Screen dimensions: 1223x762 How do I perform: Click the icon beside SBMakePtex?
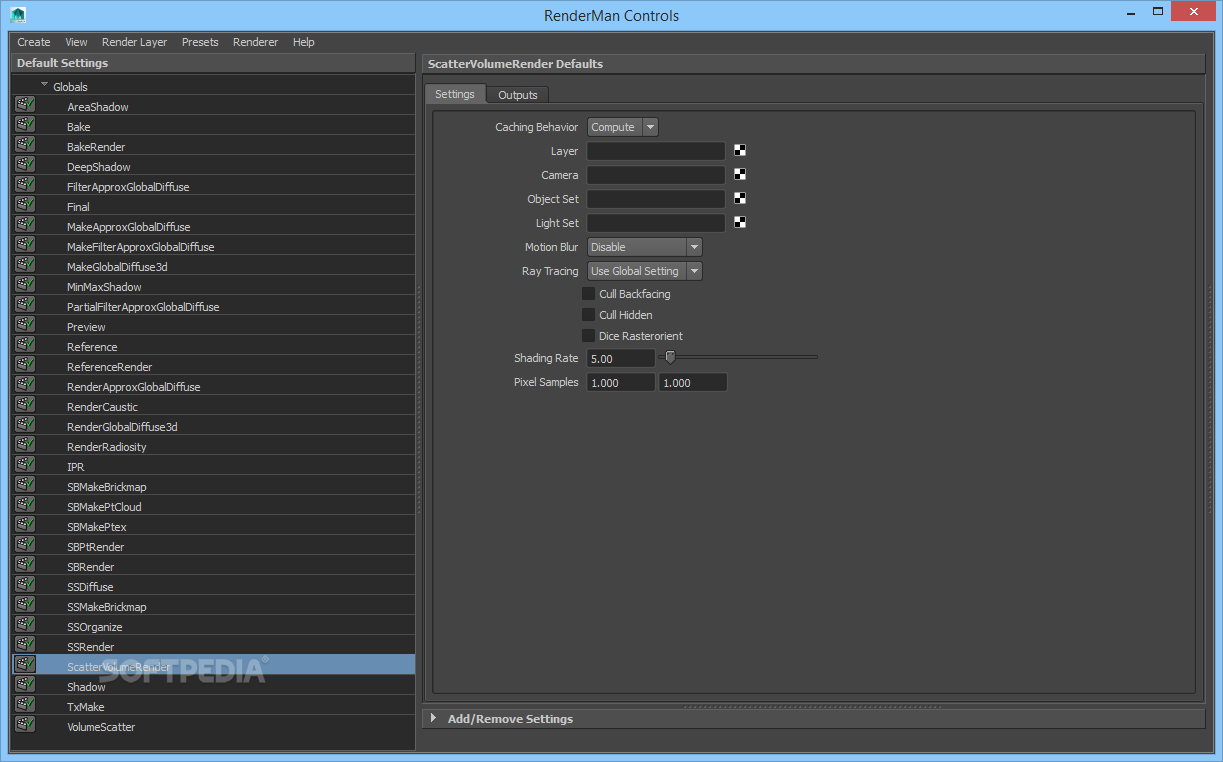pyautogui.click(x=25, y=524)
